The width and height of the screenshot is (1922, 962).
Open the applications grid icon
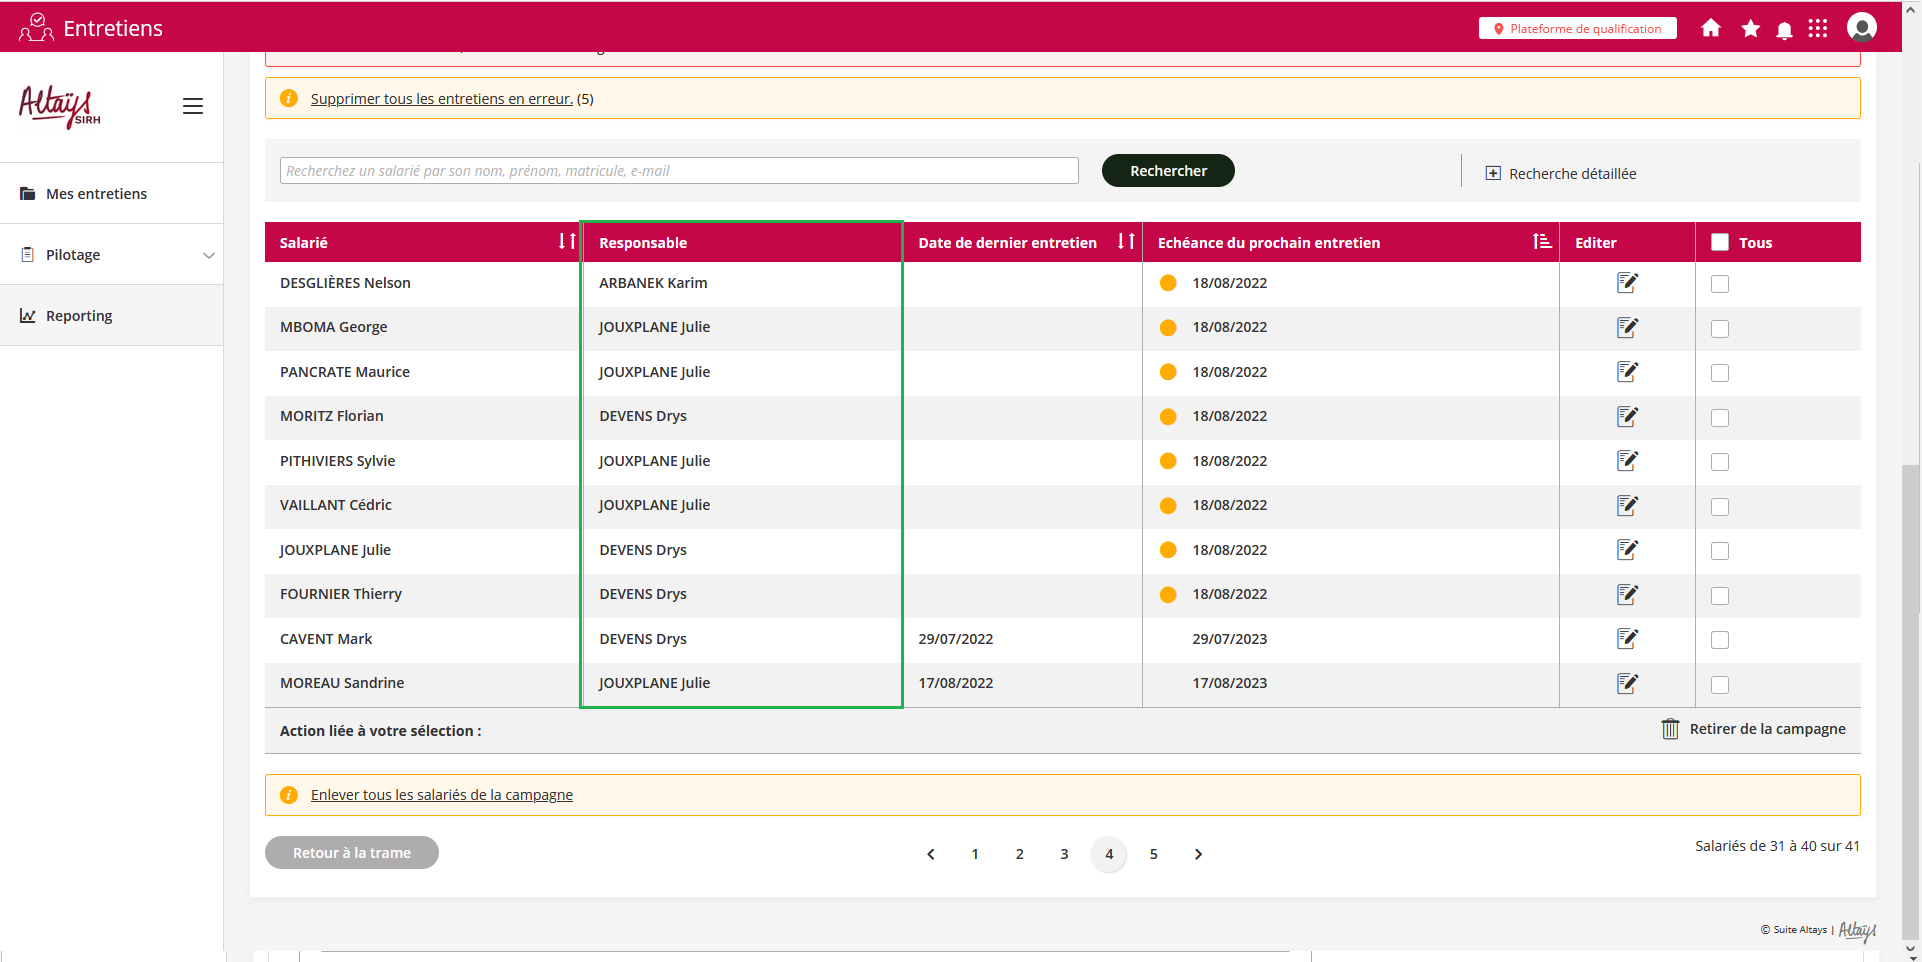click(x=1818, y=28)
